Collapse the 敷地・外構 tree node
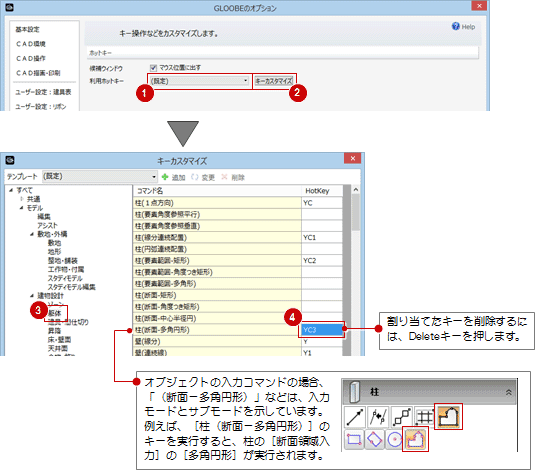 (x=32, y=234)
